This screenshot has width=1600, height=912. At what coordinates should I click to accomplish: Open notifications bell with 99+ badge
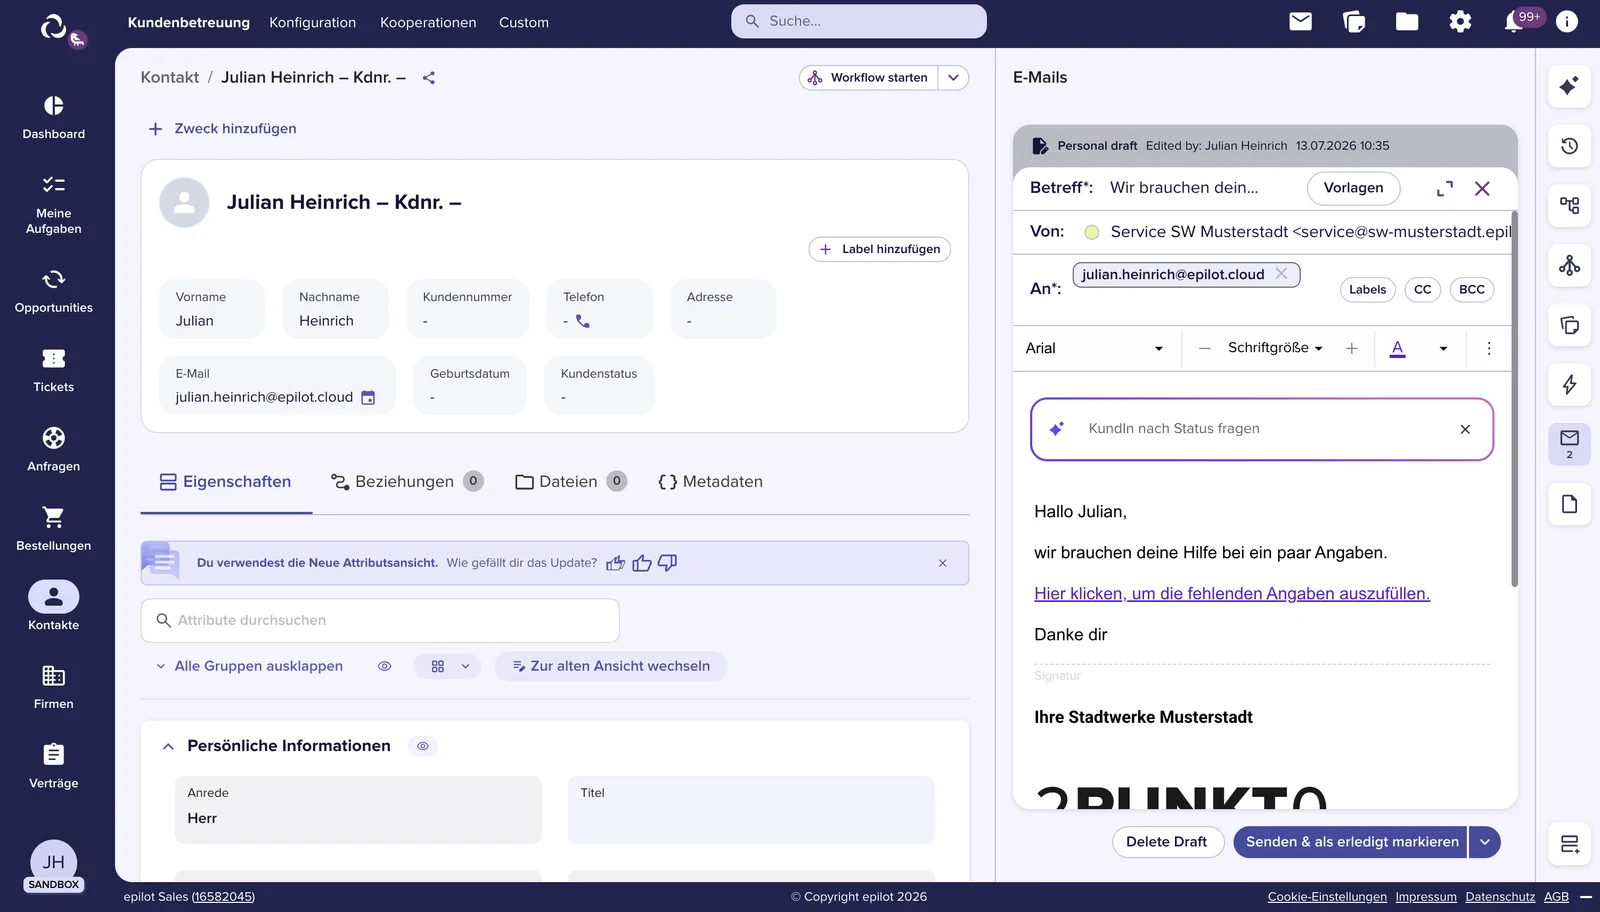click(x=1516, y=21)
